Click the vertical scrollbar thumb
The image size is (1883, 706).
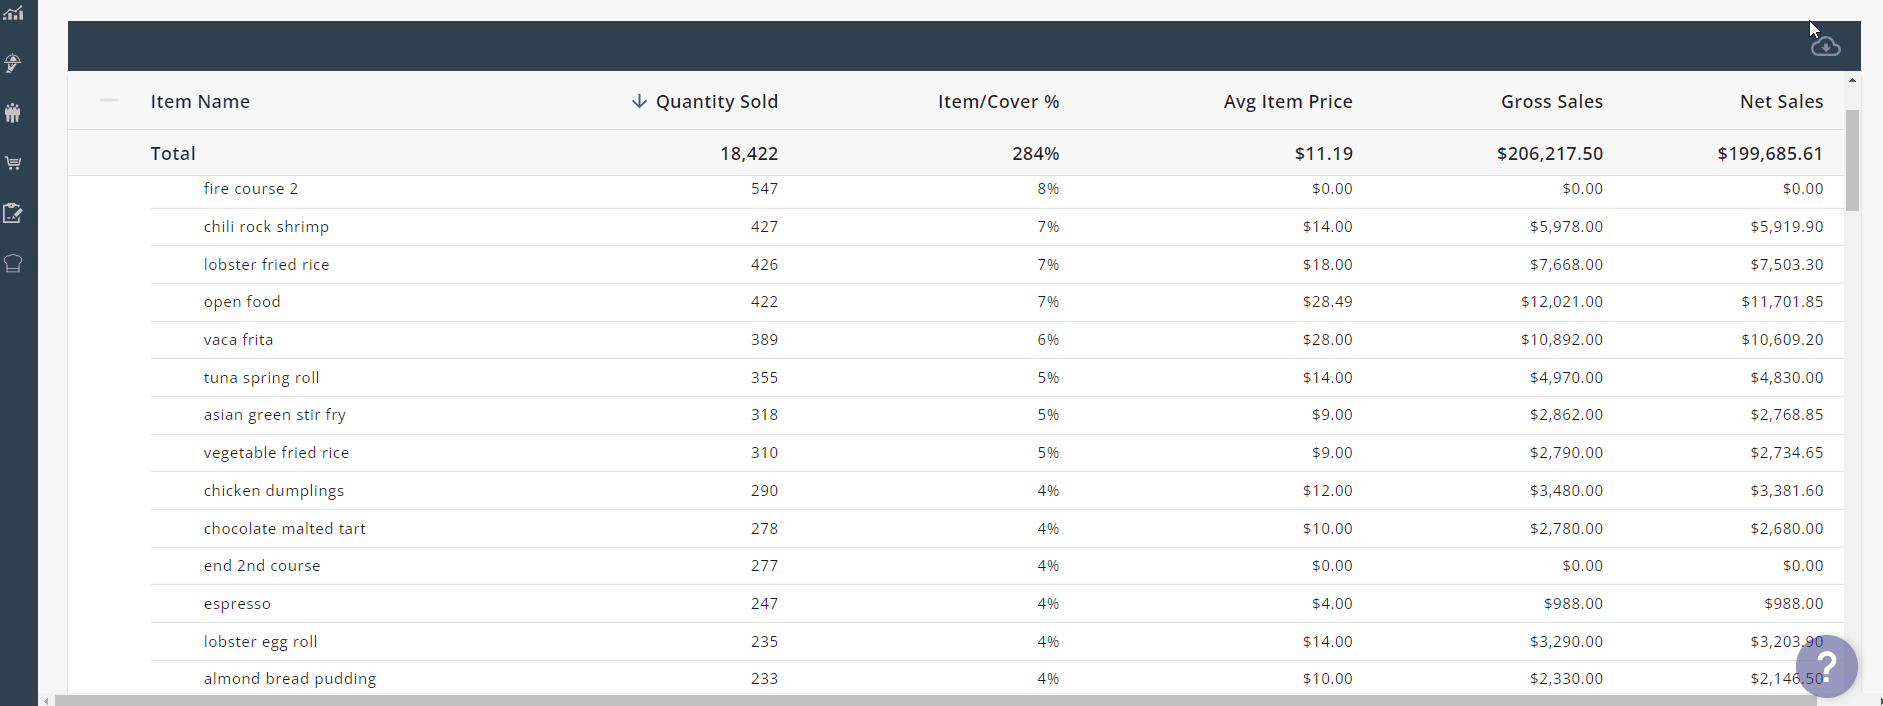[1852, 160]
